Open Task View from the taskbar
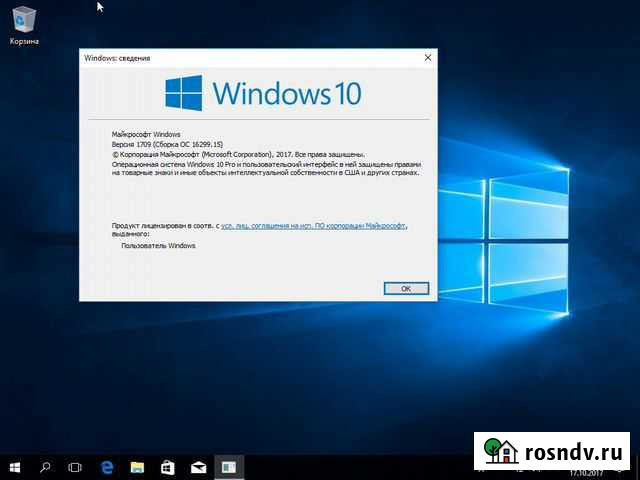Viewport: 640px width, 480px height. [x=75, y=467]
